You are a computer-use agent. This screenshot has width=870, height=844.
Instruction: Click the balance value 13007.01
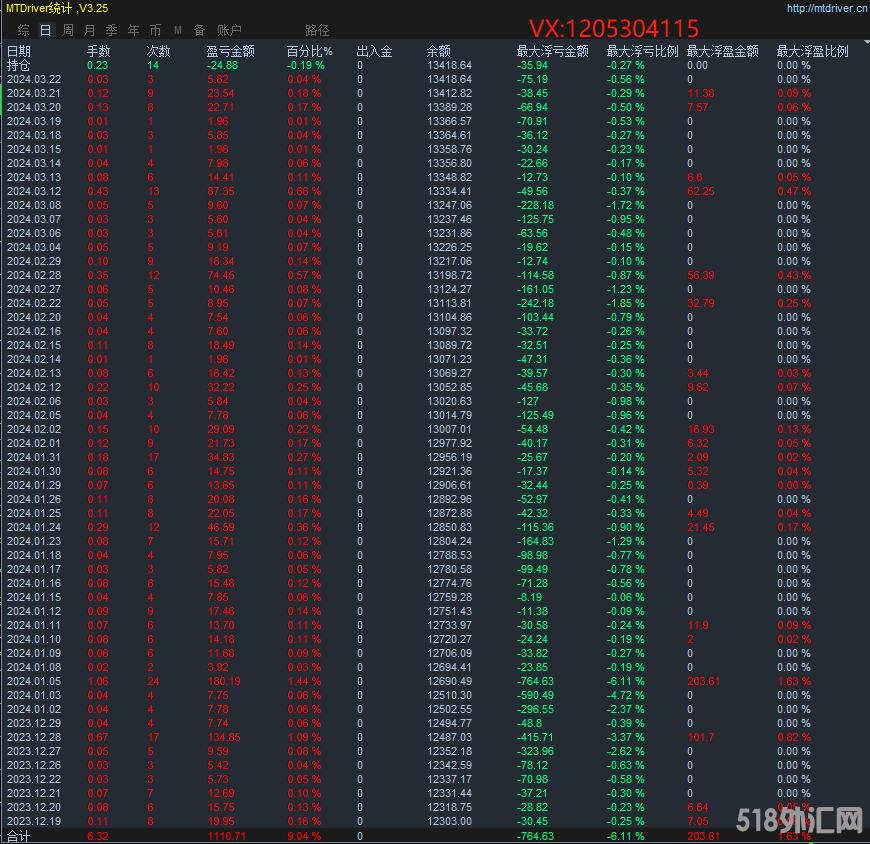(449, 429)
